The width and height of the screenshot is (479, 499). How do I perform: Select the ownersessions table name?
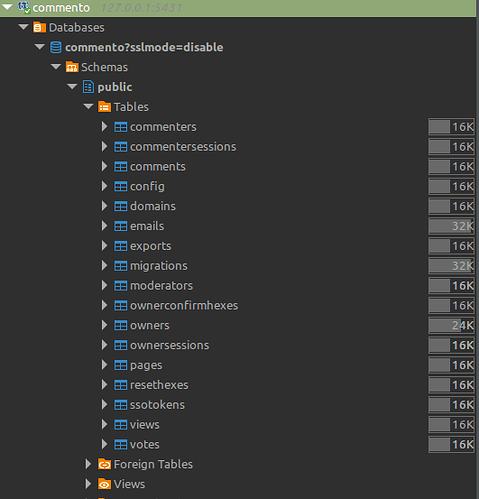click(170, 345)
